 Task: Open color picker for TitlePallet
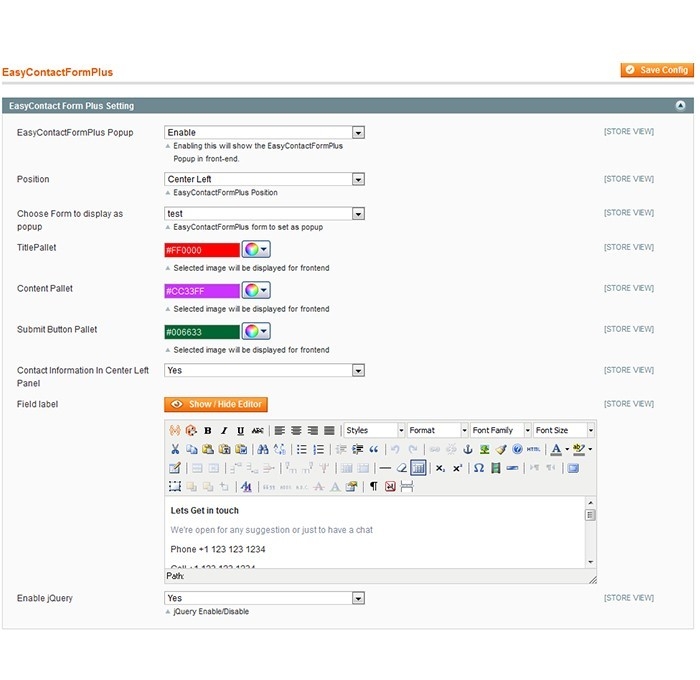[256, 249]
